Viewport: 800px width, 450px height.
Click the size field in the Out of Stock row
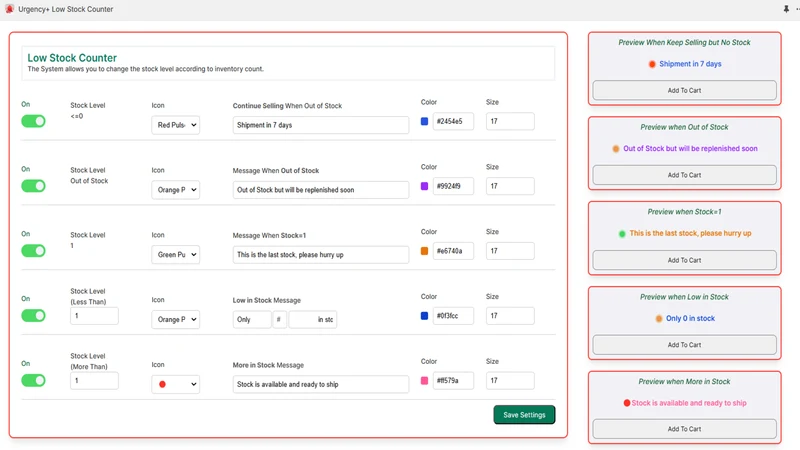510,186
